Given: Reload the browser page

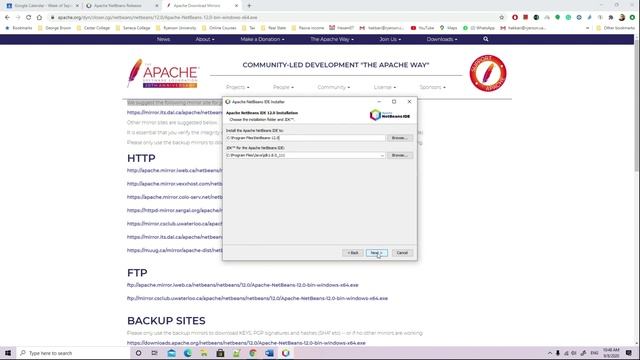Looking at the screenshot, I should pos(28,18).
